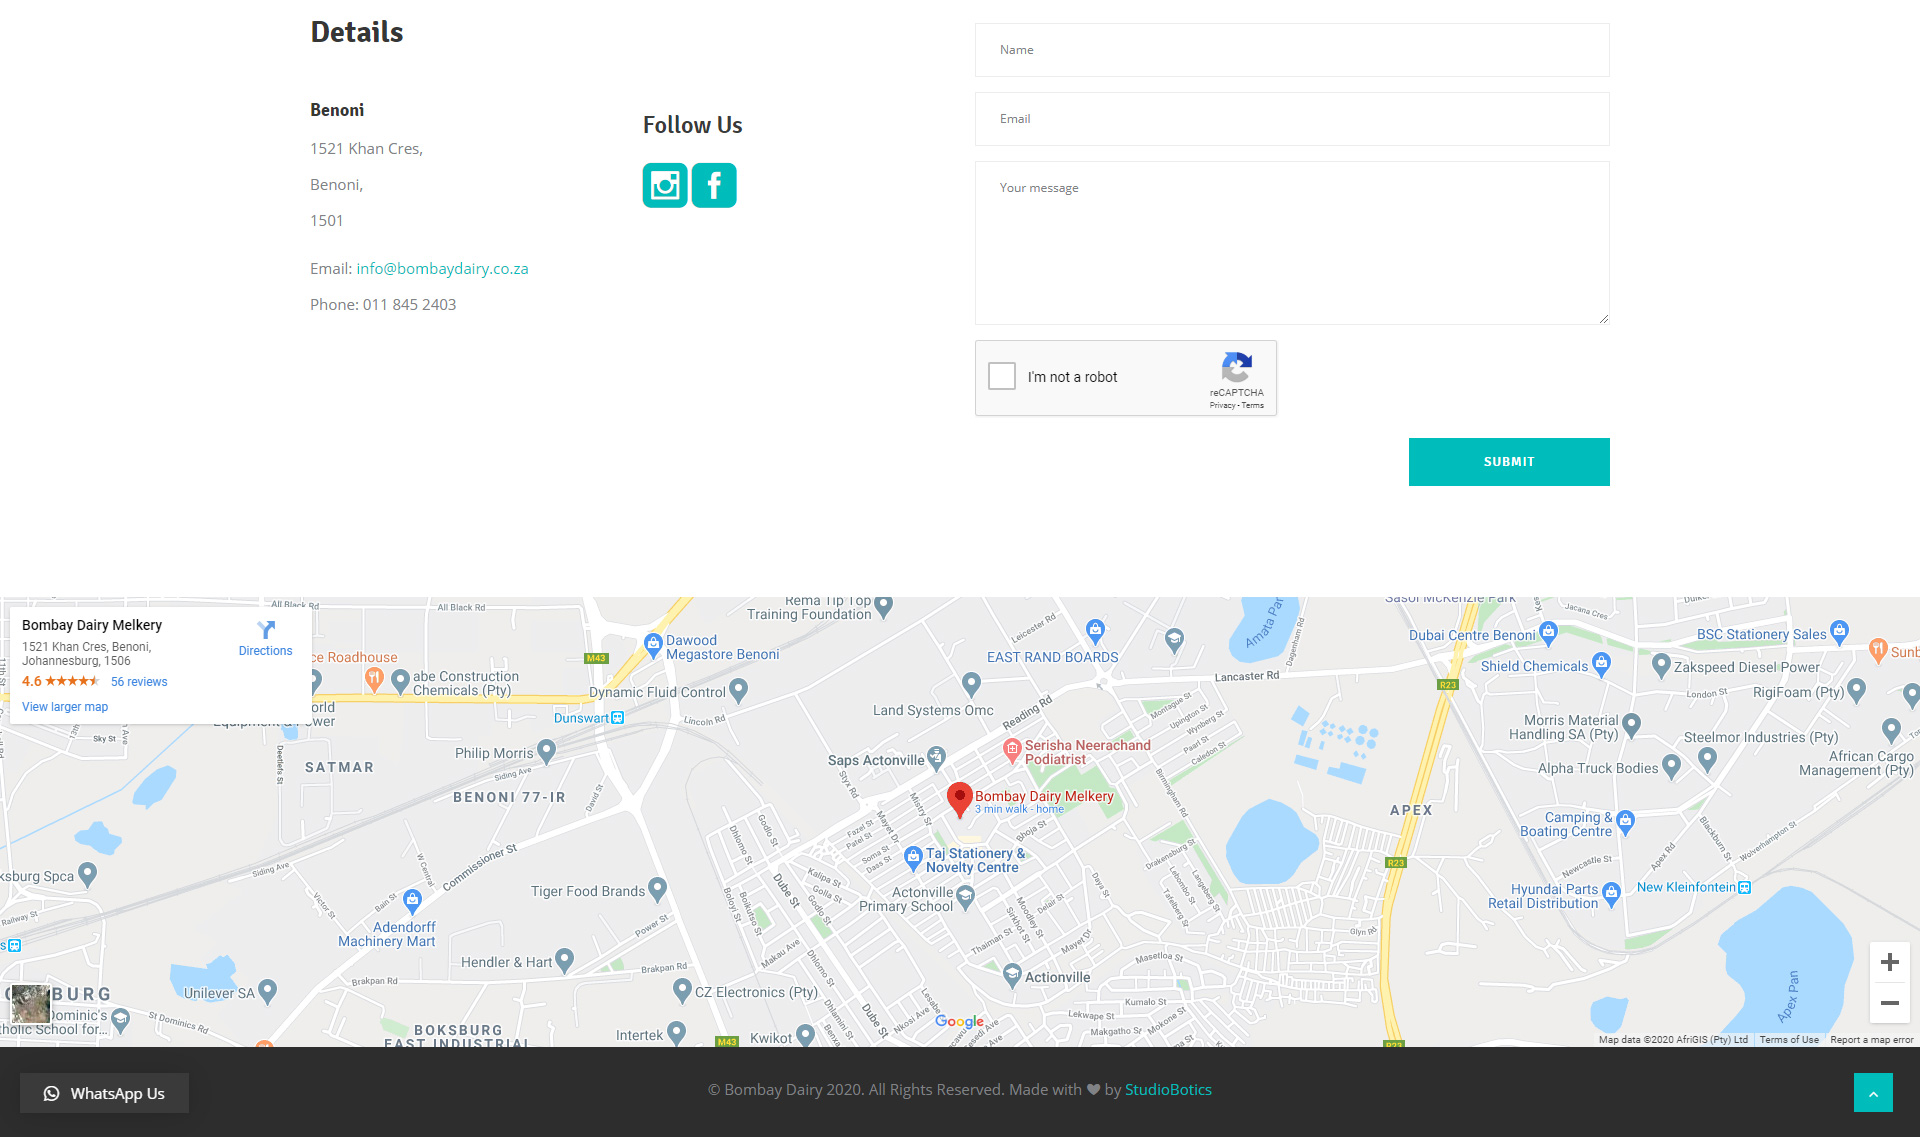The width and height of the screenshot is (1920, 1137).
Task: Click the scroll-to-top arrow button
Action: click(1873, 1093)
